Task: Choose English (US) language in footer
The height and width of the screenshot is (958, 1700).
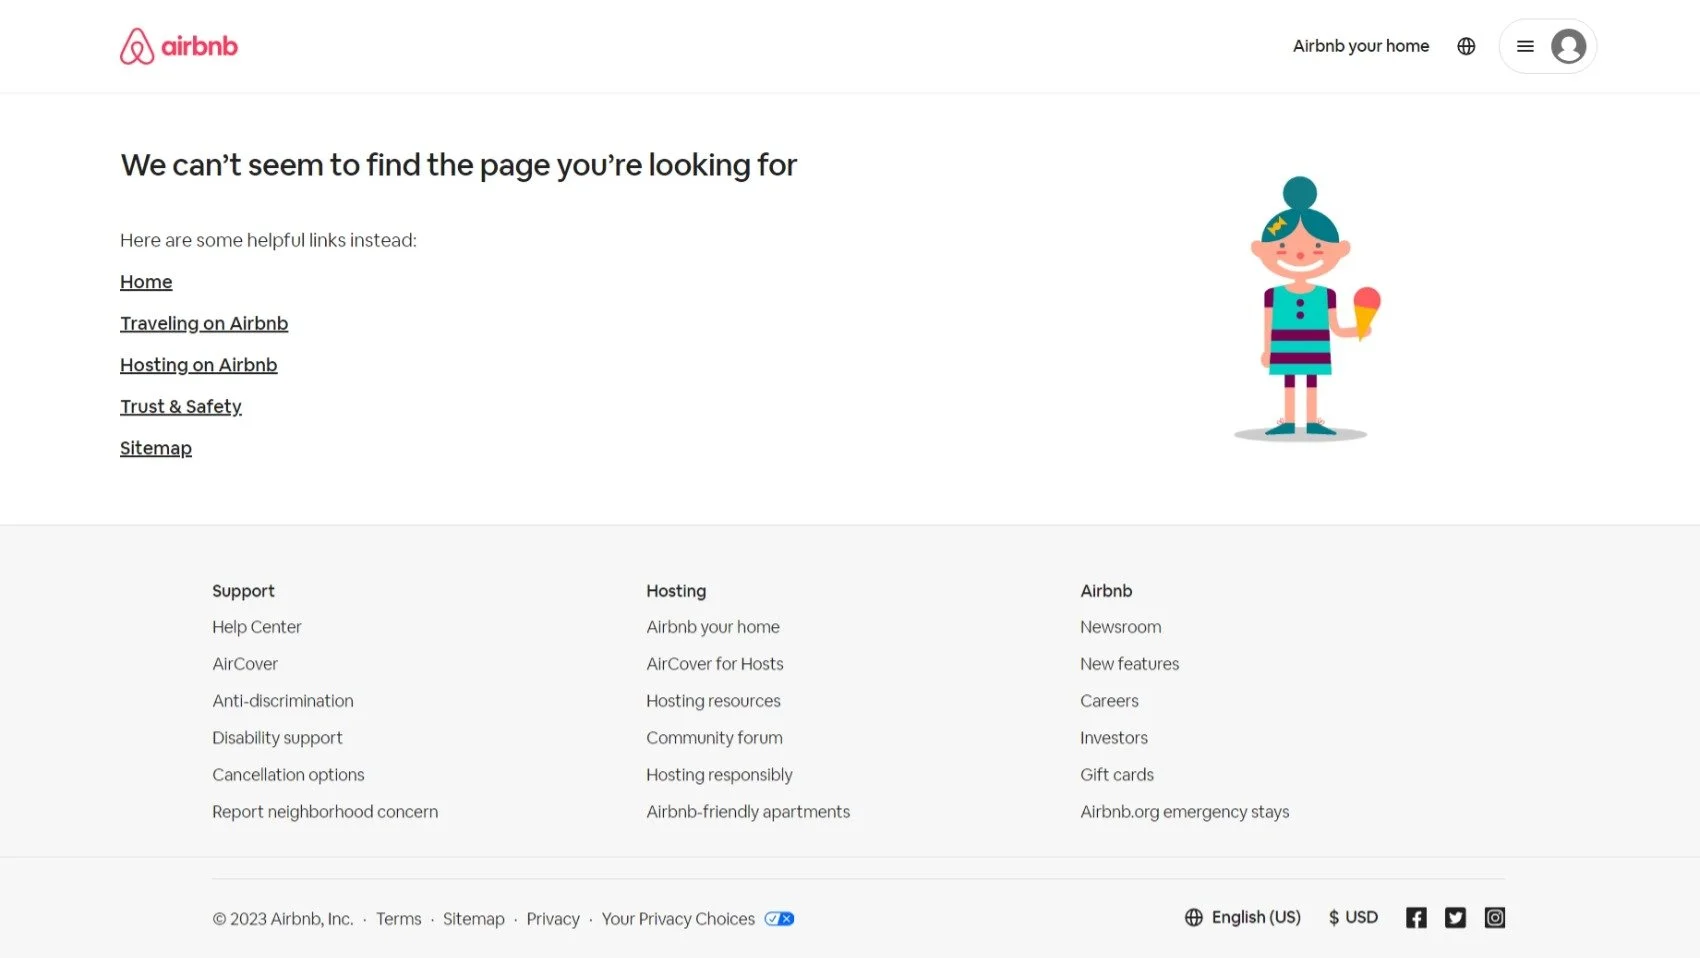Action: pos(1243,917)
